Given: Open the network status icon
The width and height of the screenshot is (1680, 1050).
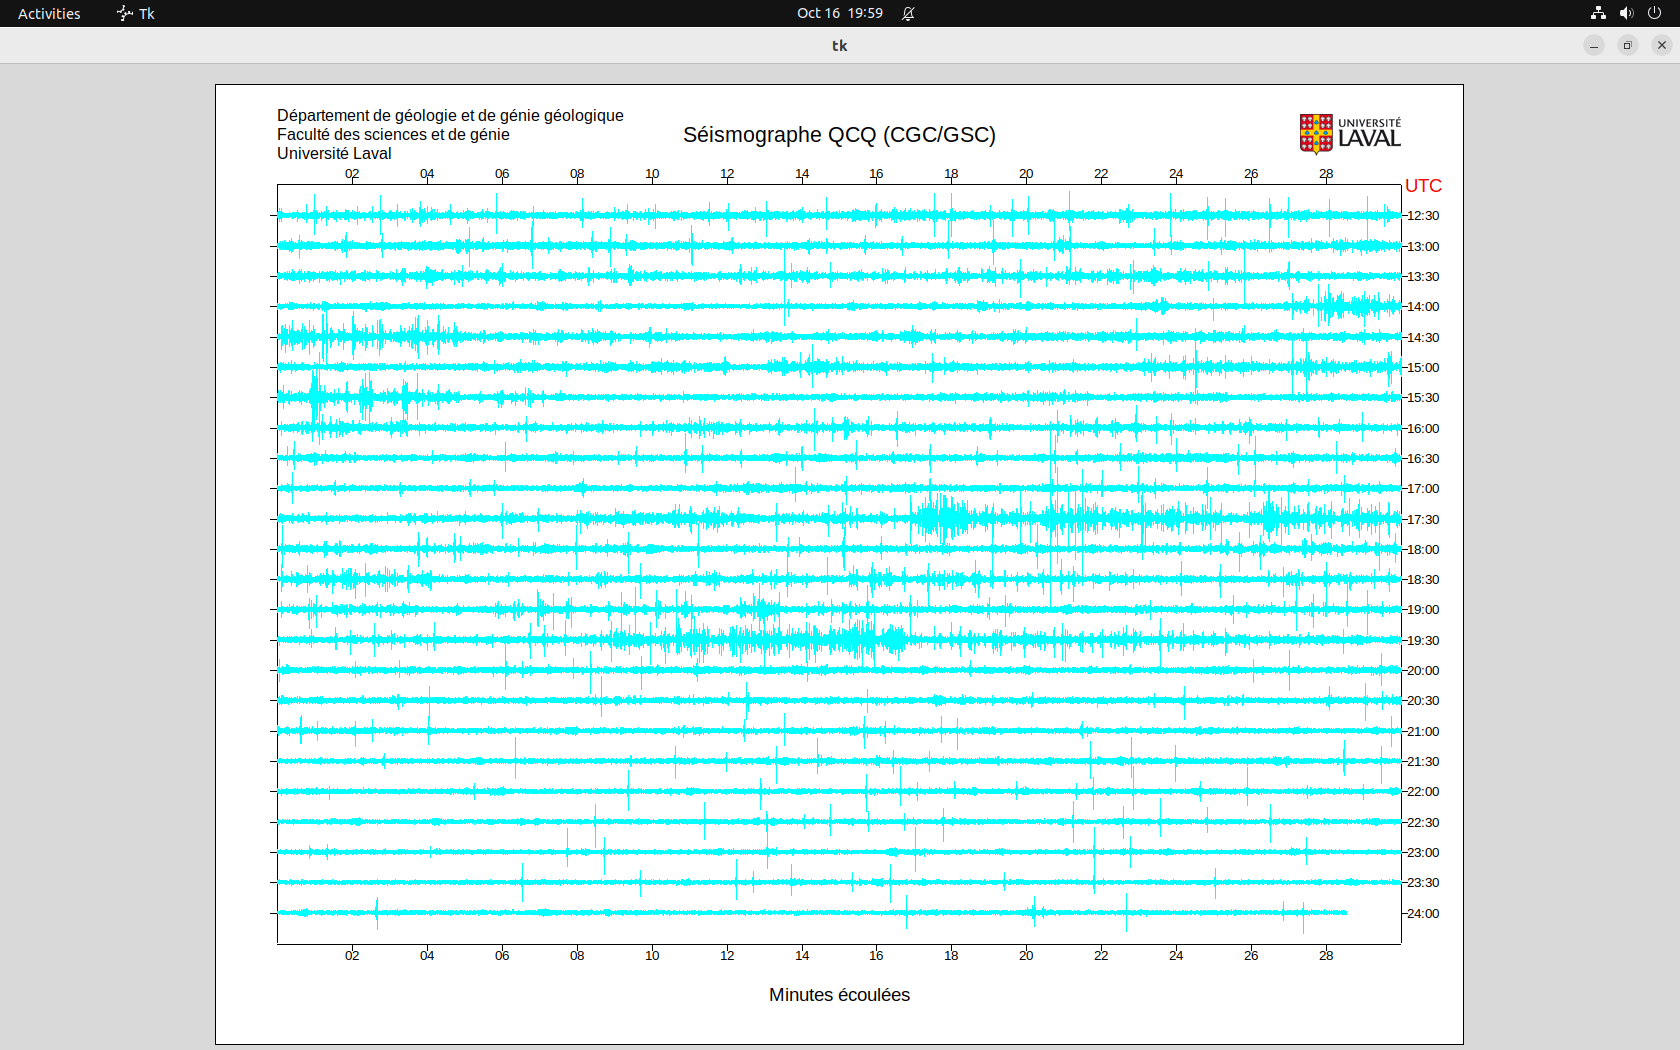Looking at the screenshot, I should point(1598,13).
